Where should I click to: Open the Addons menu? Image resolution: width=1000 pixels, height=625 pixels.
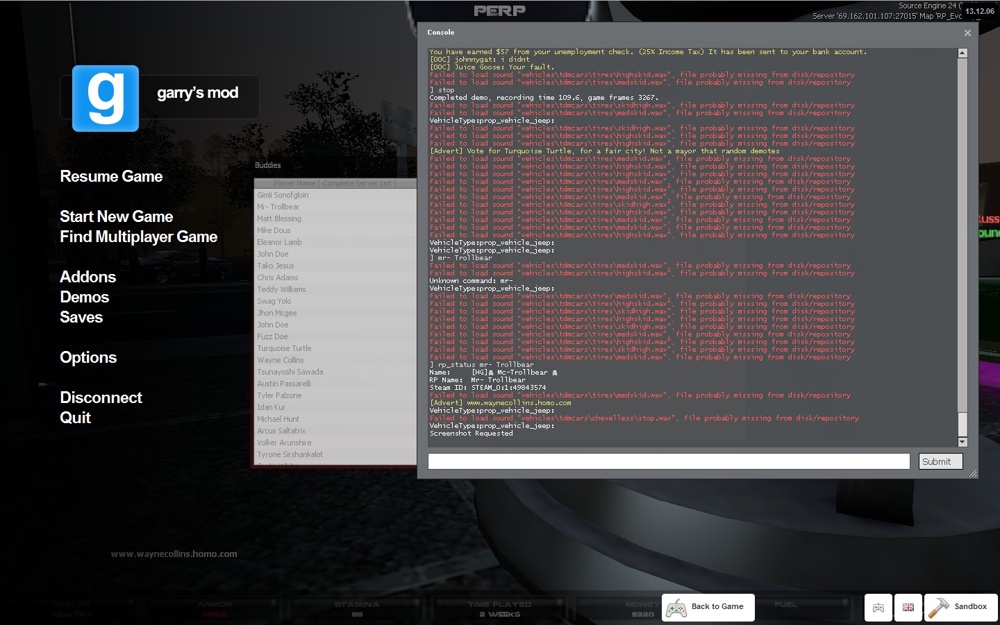coord(88,277)
